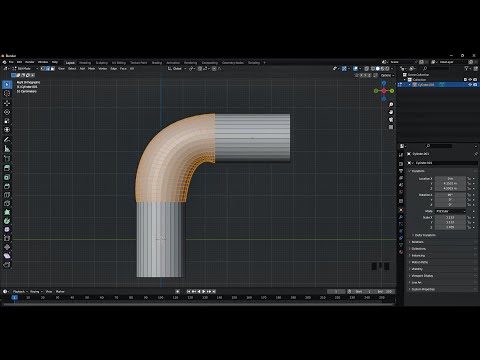The image size is (480, 360).
Task: Open the timeline Keying menu
Action: click(x=35, y=291)
